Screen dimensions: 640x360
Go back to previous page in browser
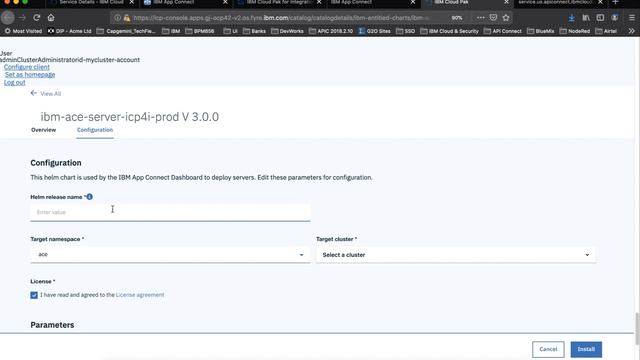pos(7,18)
